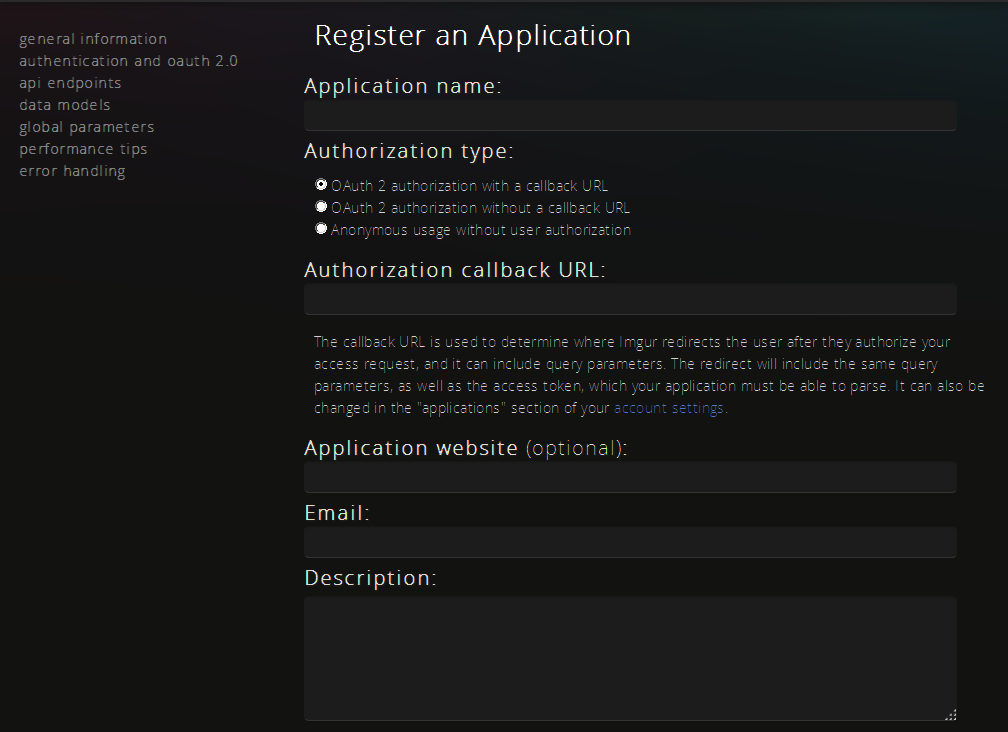Select OAuth 2 authorization without a callback URL
Viewport: 1008px width, 732px height.
(x=321, y=205)
